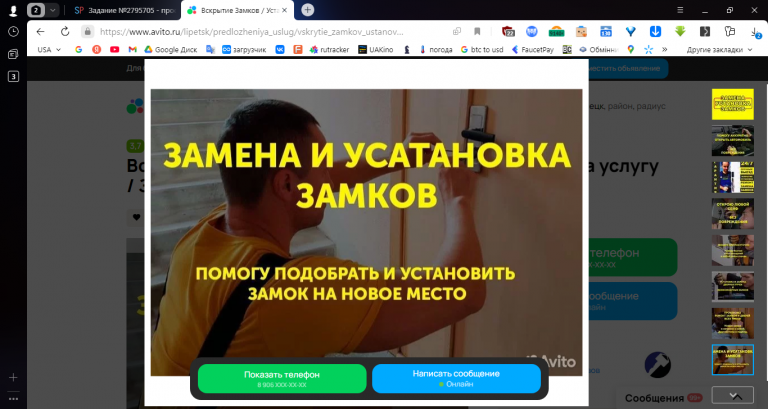Open the 'погода' bookmark
The image size is (768, 409).
click(x=435, y=49)
